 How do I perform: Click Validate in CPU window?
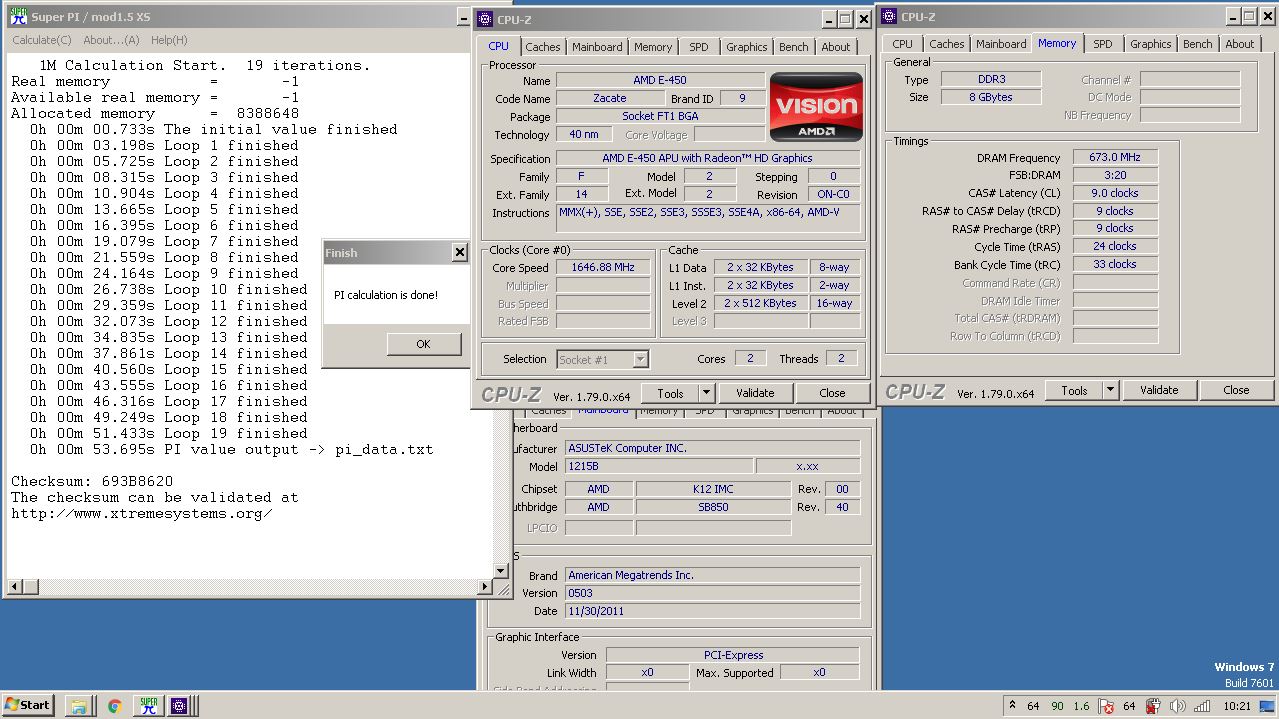click(755, 393)
